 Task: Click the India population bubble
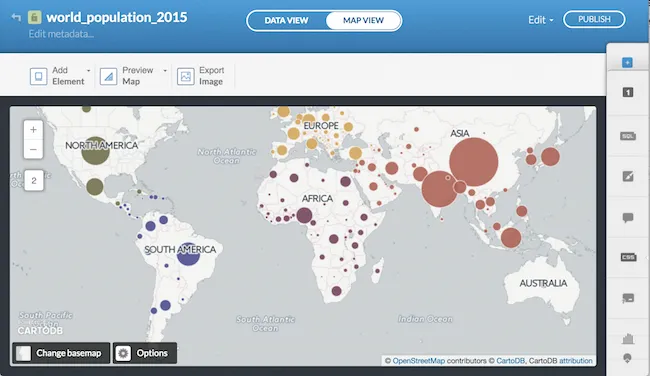point(439,189)
